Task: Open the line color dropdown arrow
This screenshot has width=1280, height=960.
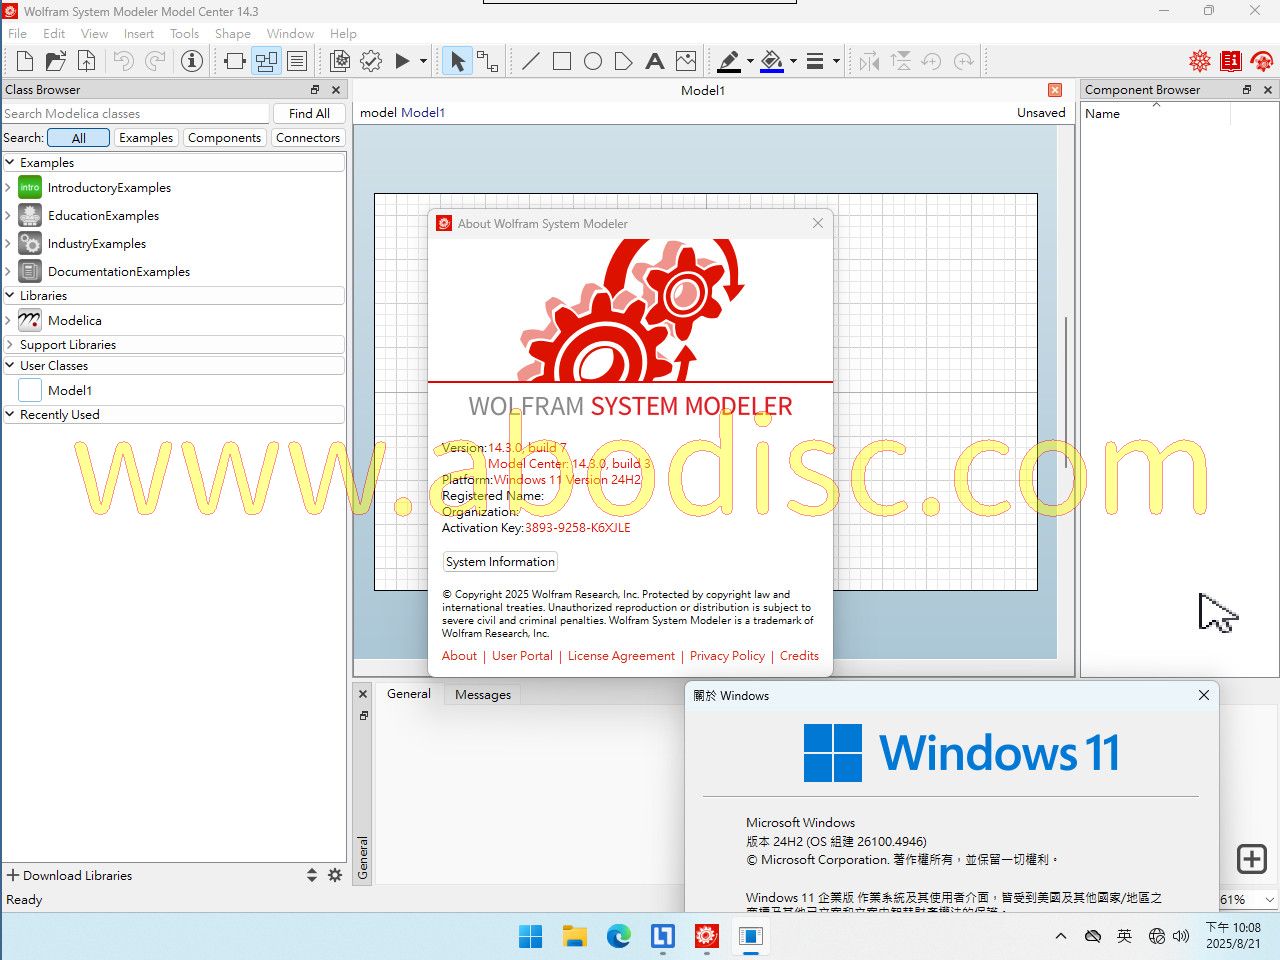Action: 750,61
